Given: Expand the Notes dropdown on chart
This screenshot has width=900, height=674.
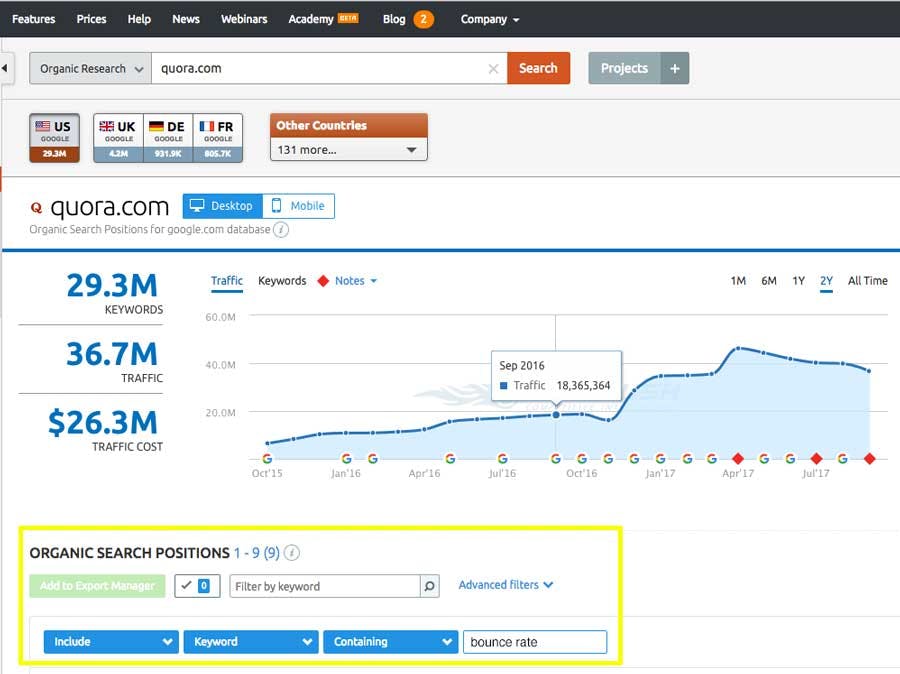Looking at the screenshot, I should (x=356, y=281).
